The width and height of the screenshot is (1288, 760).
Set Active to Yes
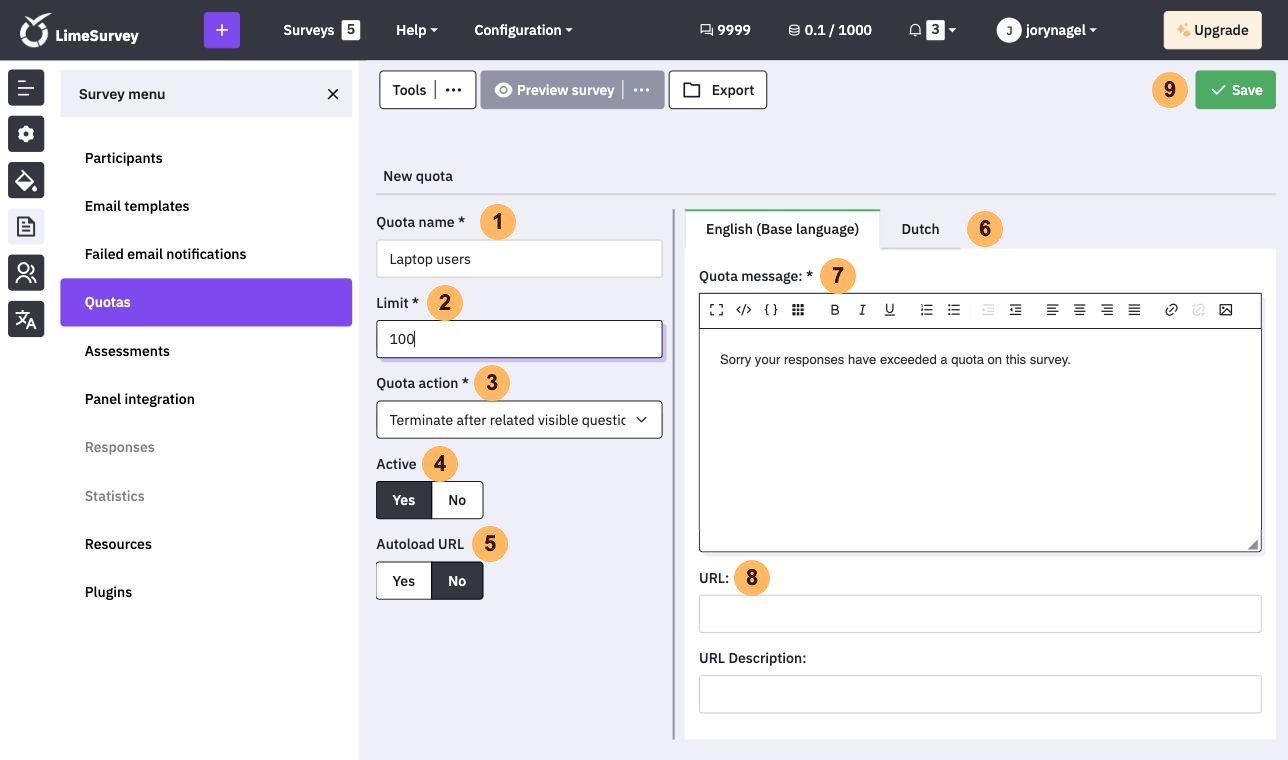404,500
